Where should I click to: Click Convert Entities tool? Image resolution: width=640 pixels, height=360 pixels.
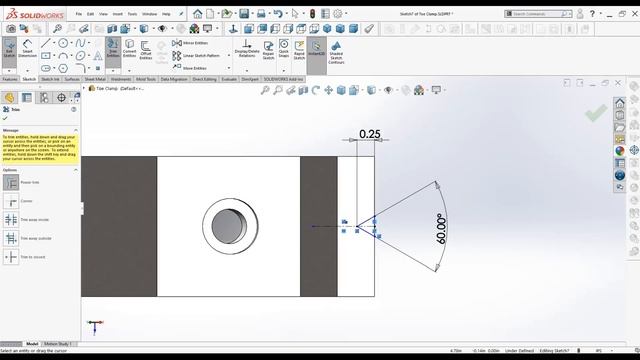(129, 48)
